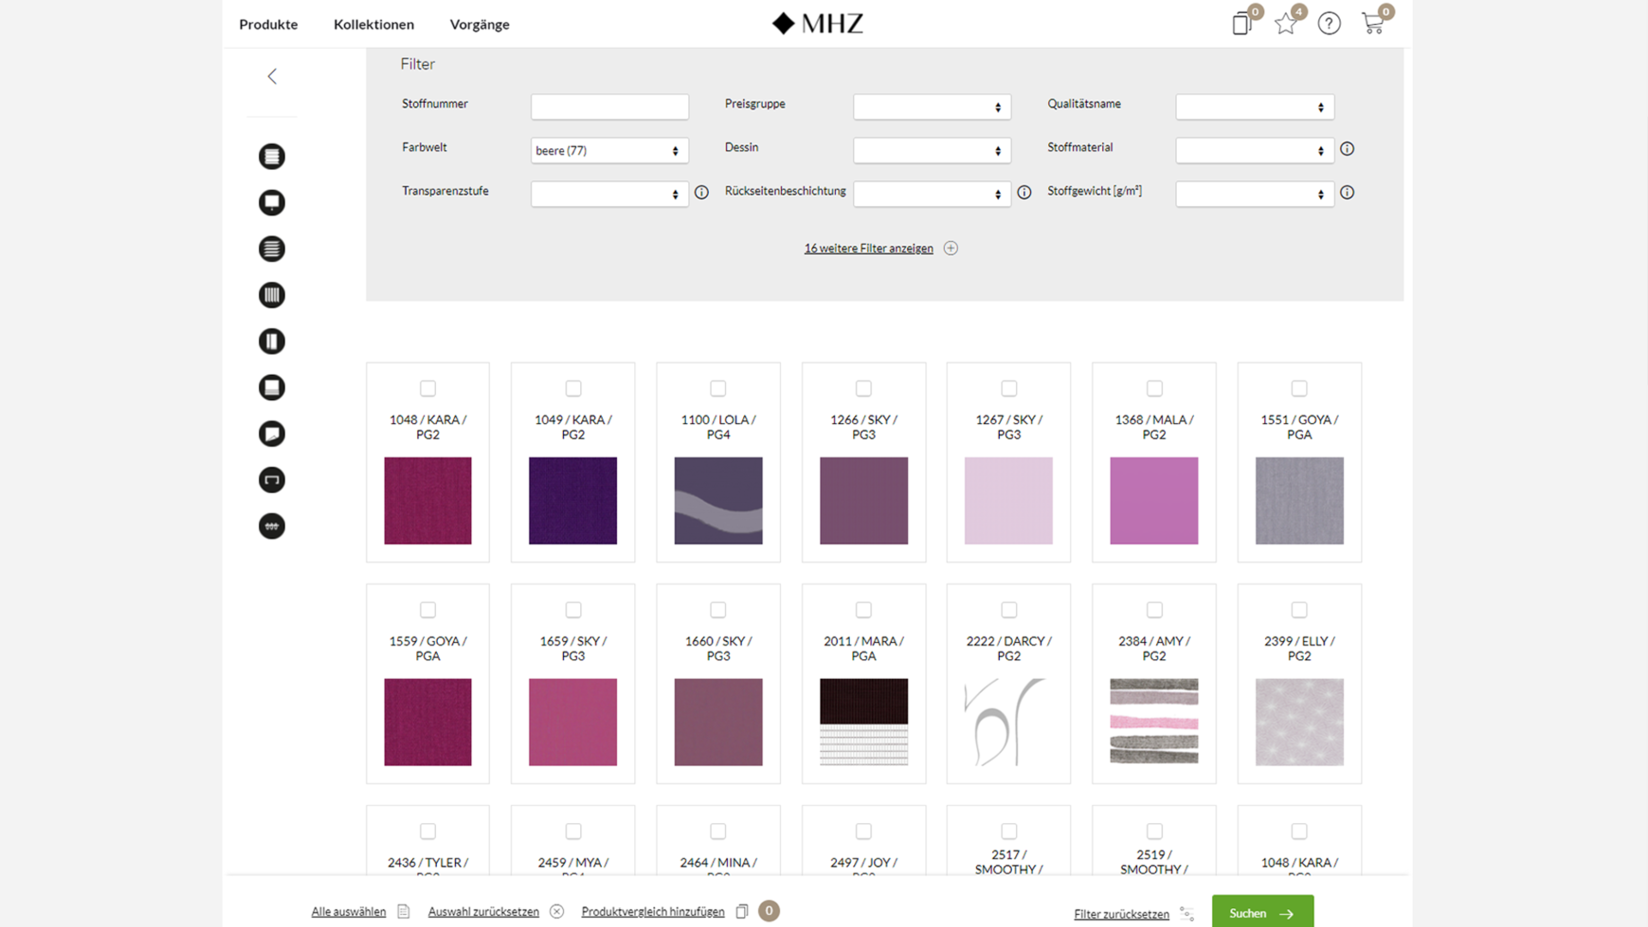Expand the Preisgruppe dropdown
Screen dimensions: 1648x927
point(931,107)
